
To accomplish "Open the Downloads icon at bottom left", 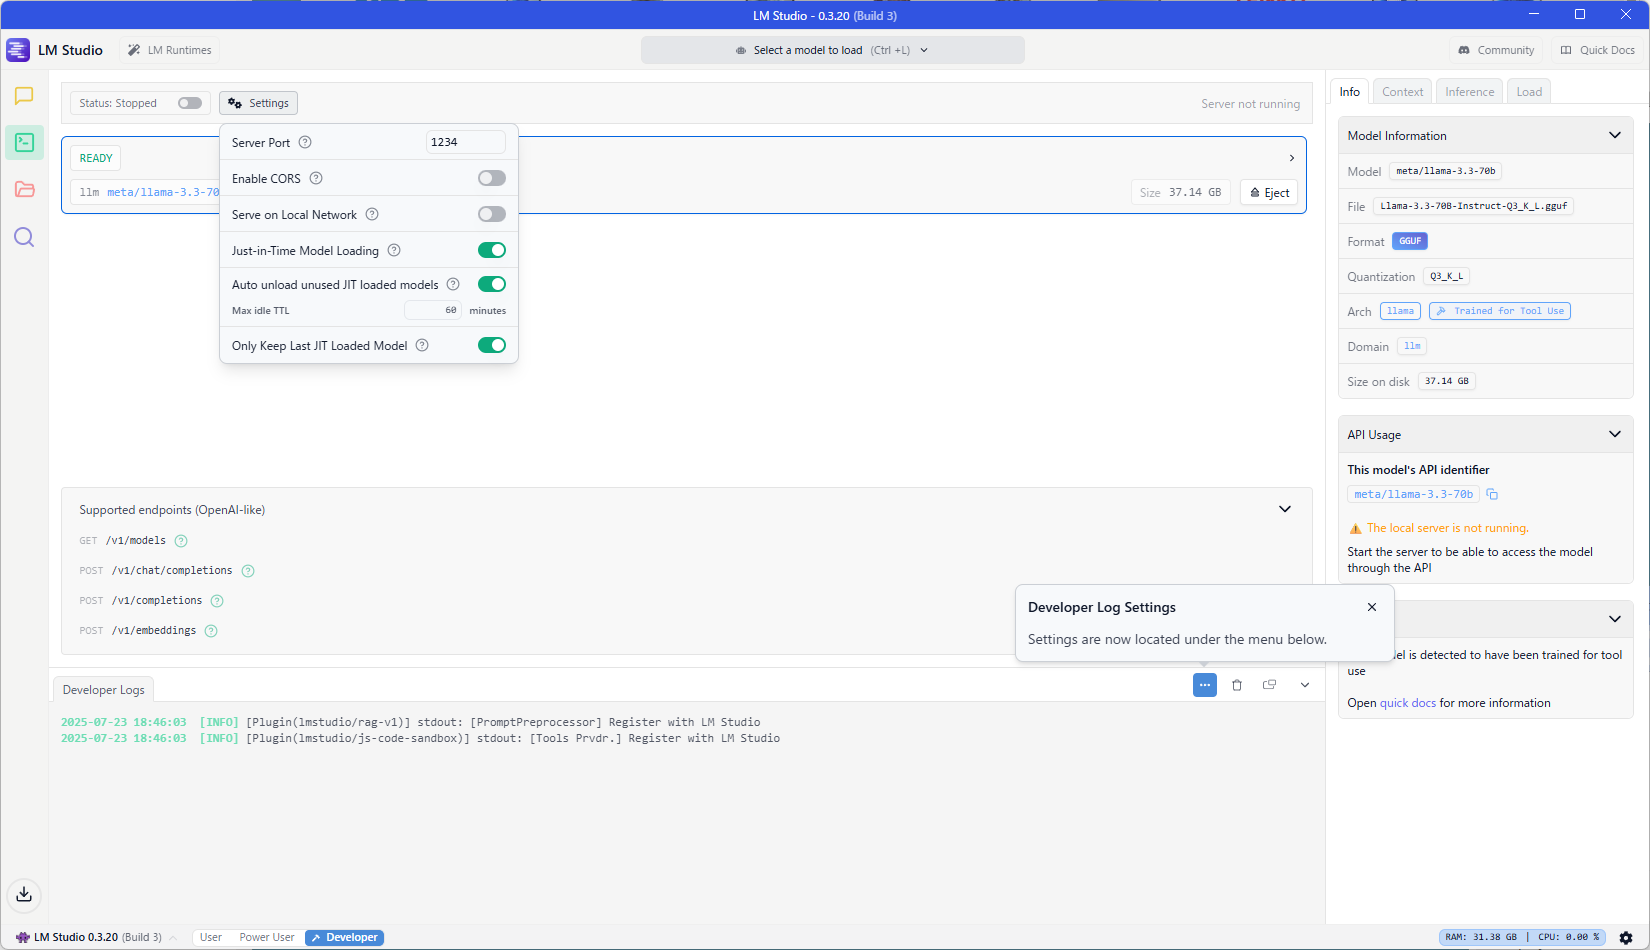I will pyautogui.click(x=24, y=894).
